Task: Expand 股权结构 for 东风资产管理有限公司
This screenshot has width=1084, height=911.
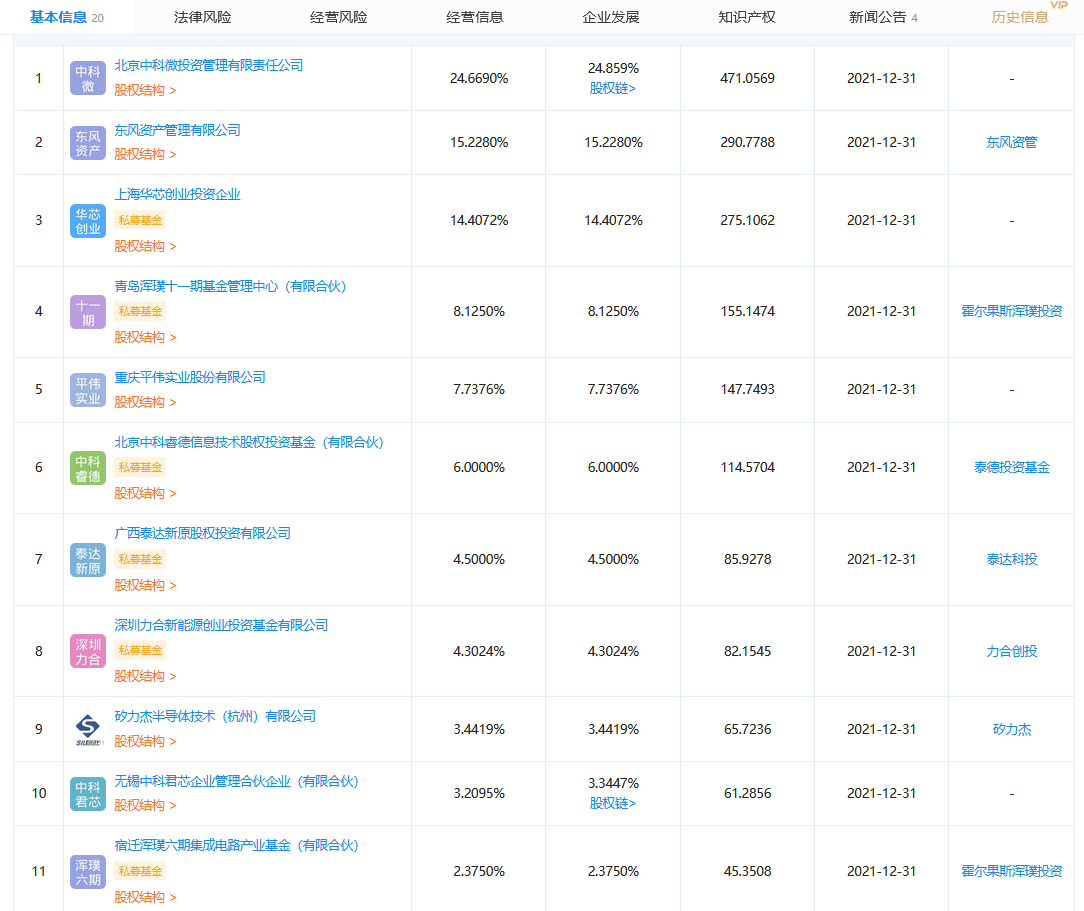Action: pyautogui.click(x=145, y=154)
